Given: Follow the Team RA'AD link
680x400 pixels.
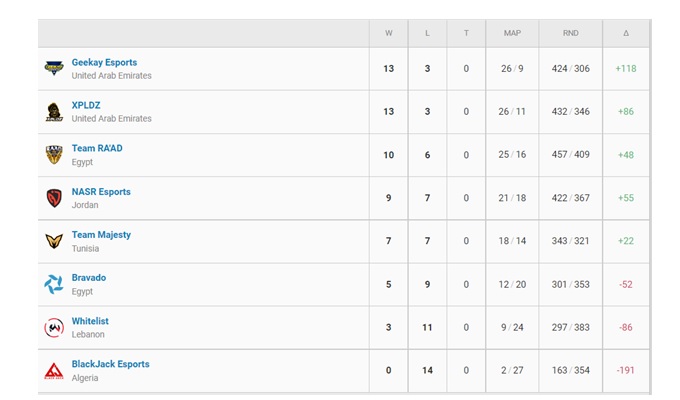Looking at the screenshot, I should (97, 148).
